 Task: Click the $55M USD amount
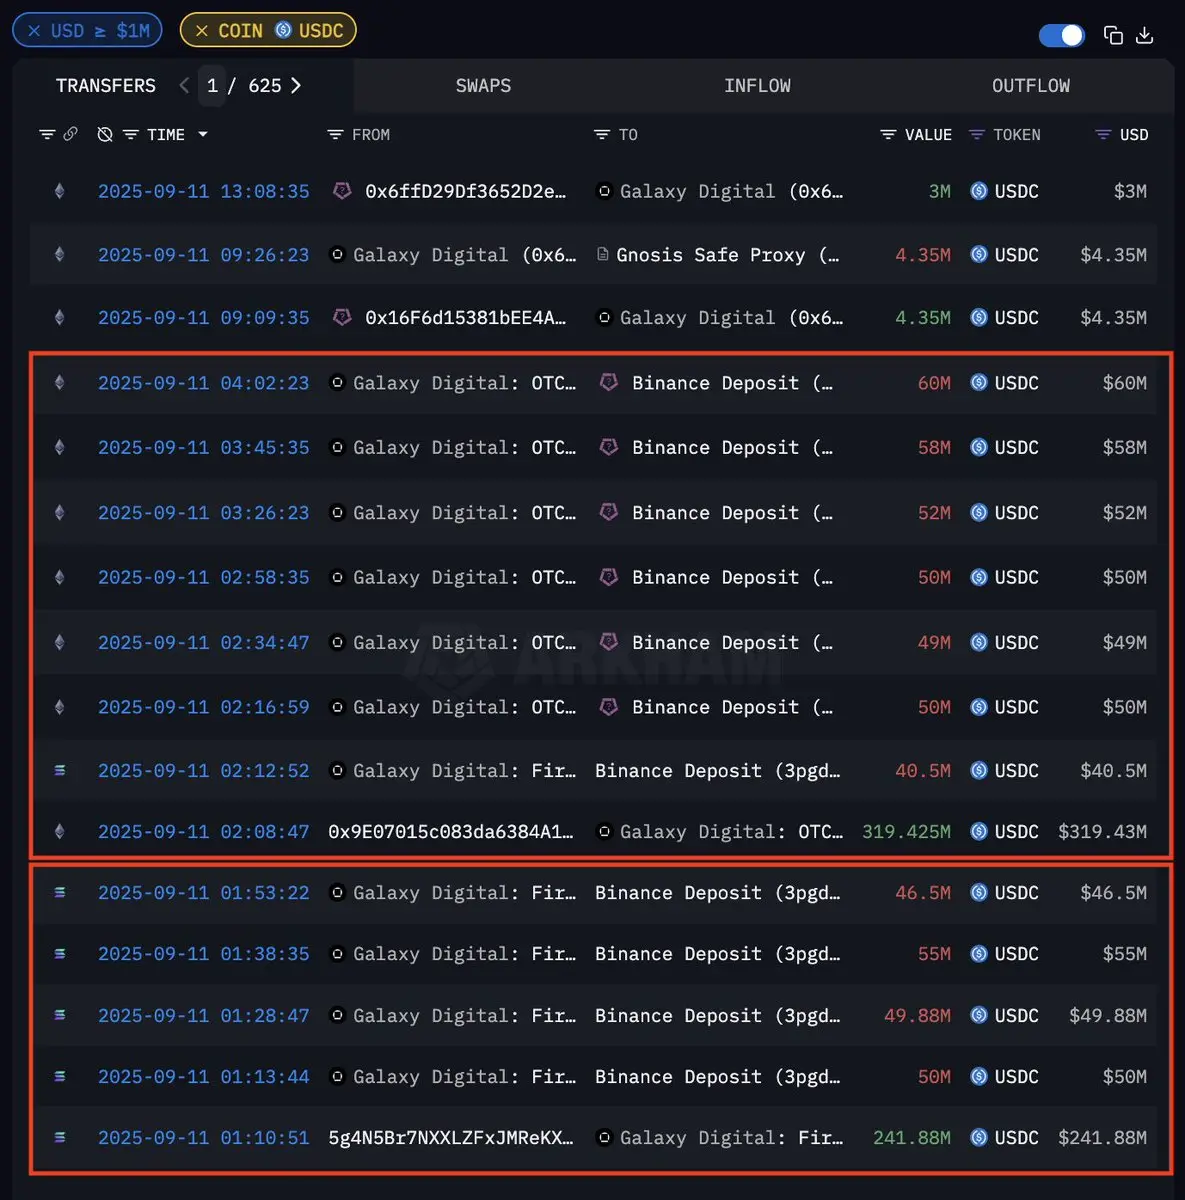pos(1125,954)
